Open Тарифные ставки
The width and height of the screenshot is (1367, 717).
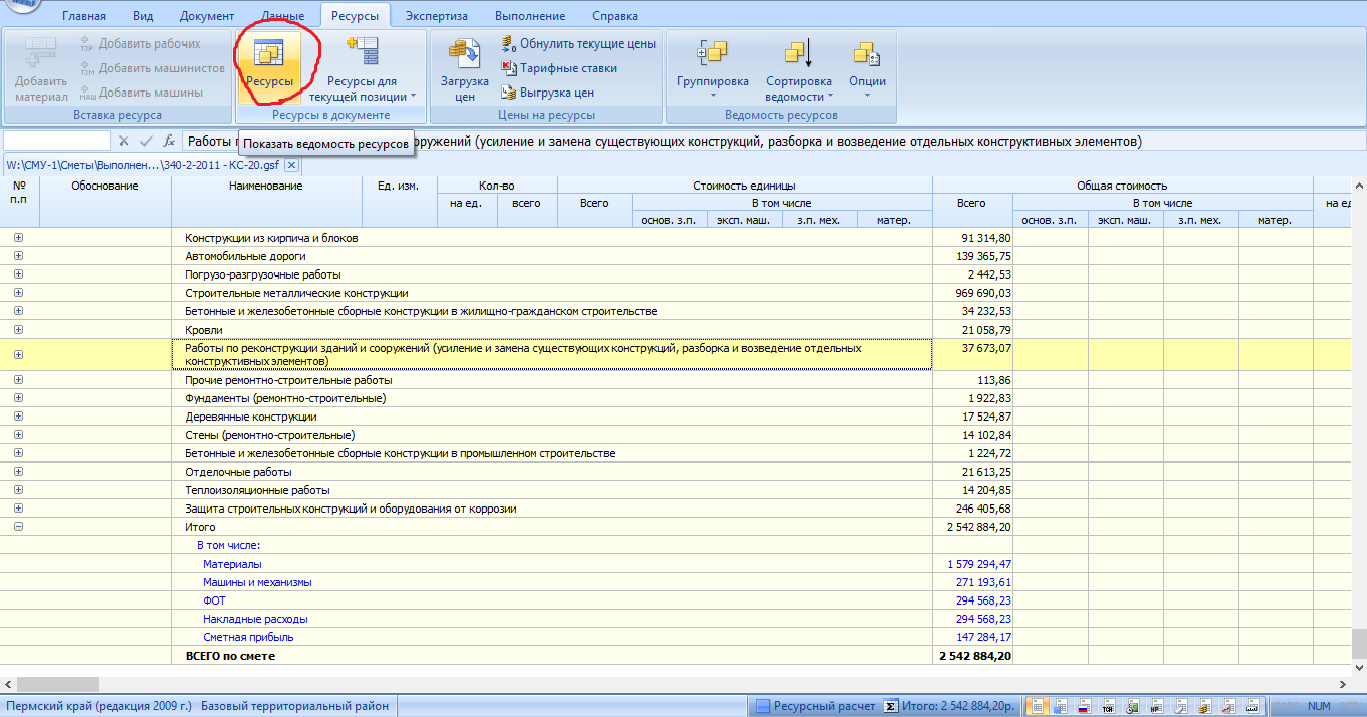(x=559, y=68)
